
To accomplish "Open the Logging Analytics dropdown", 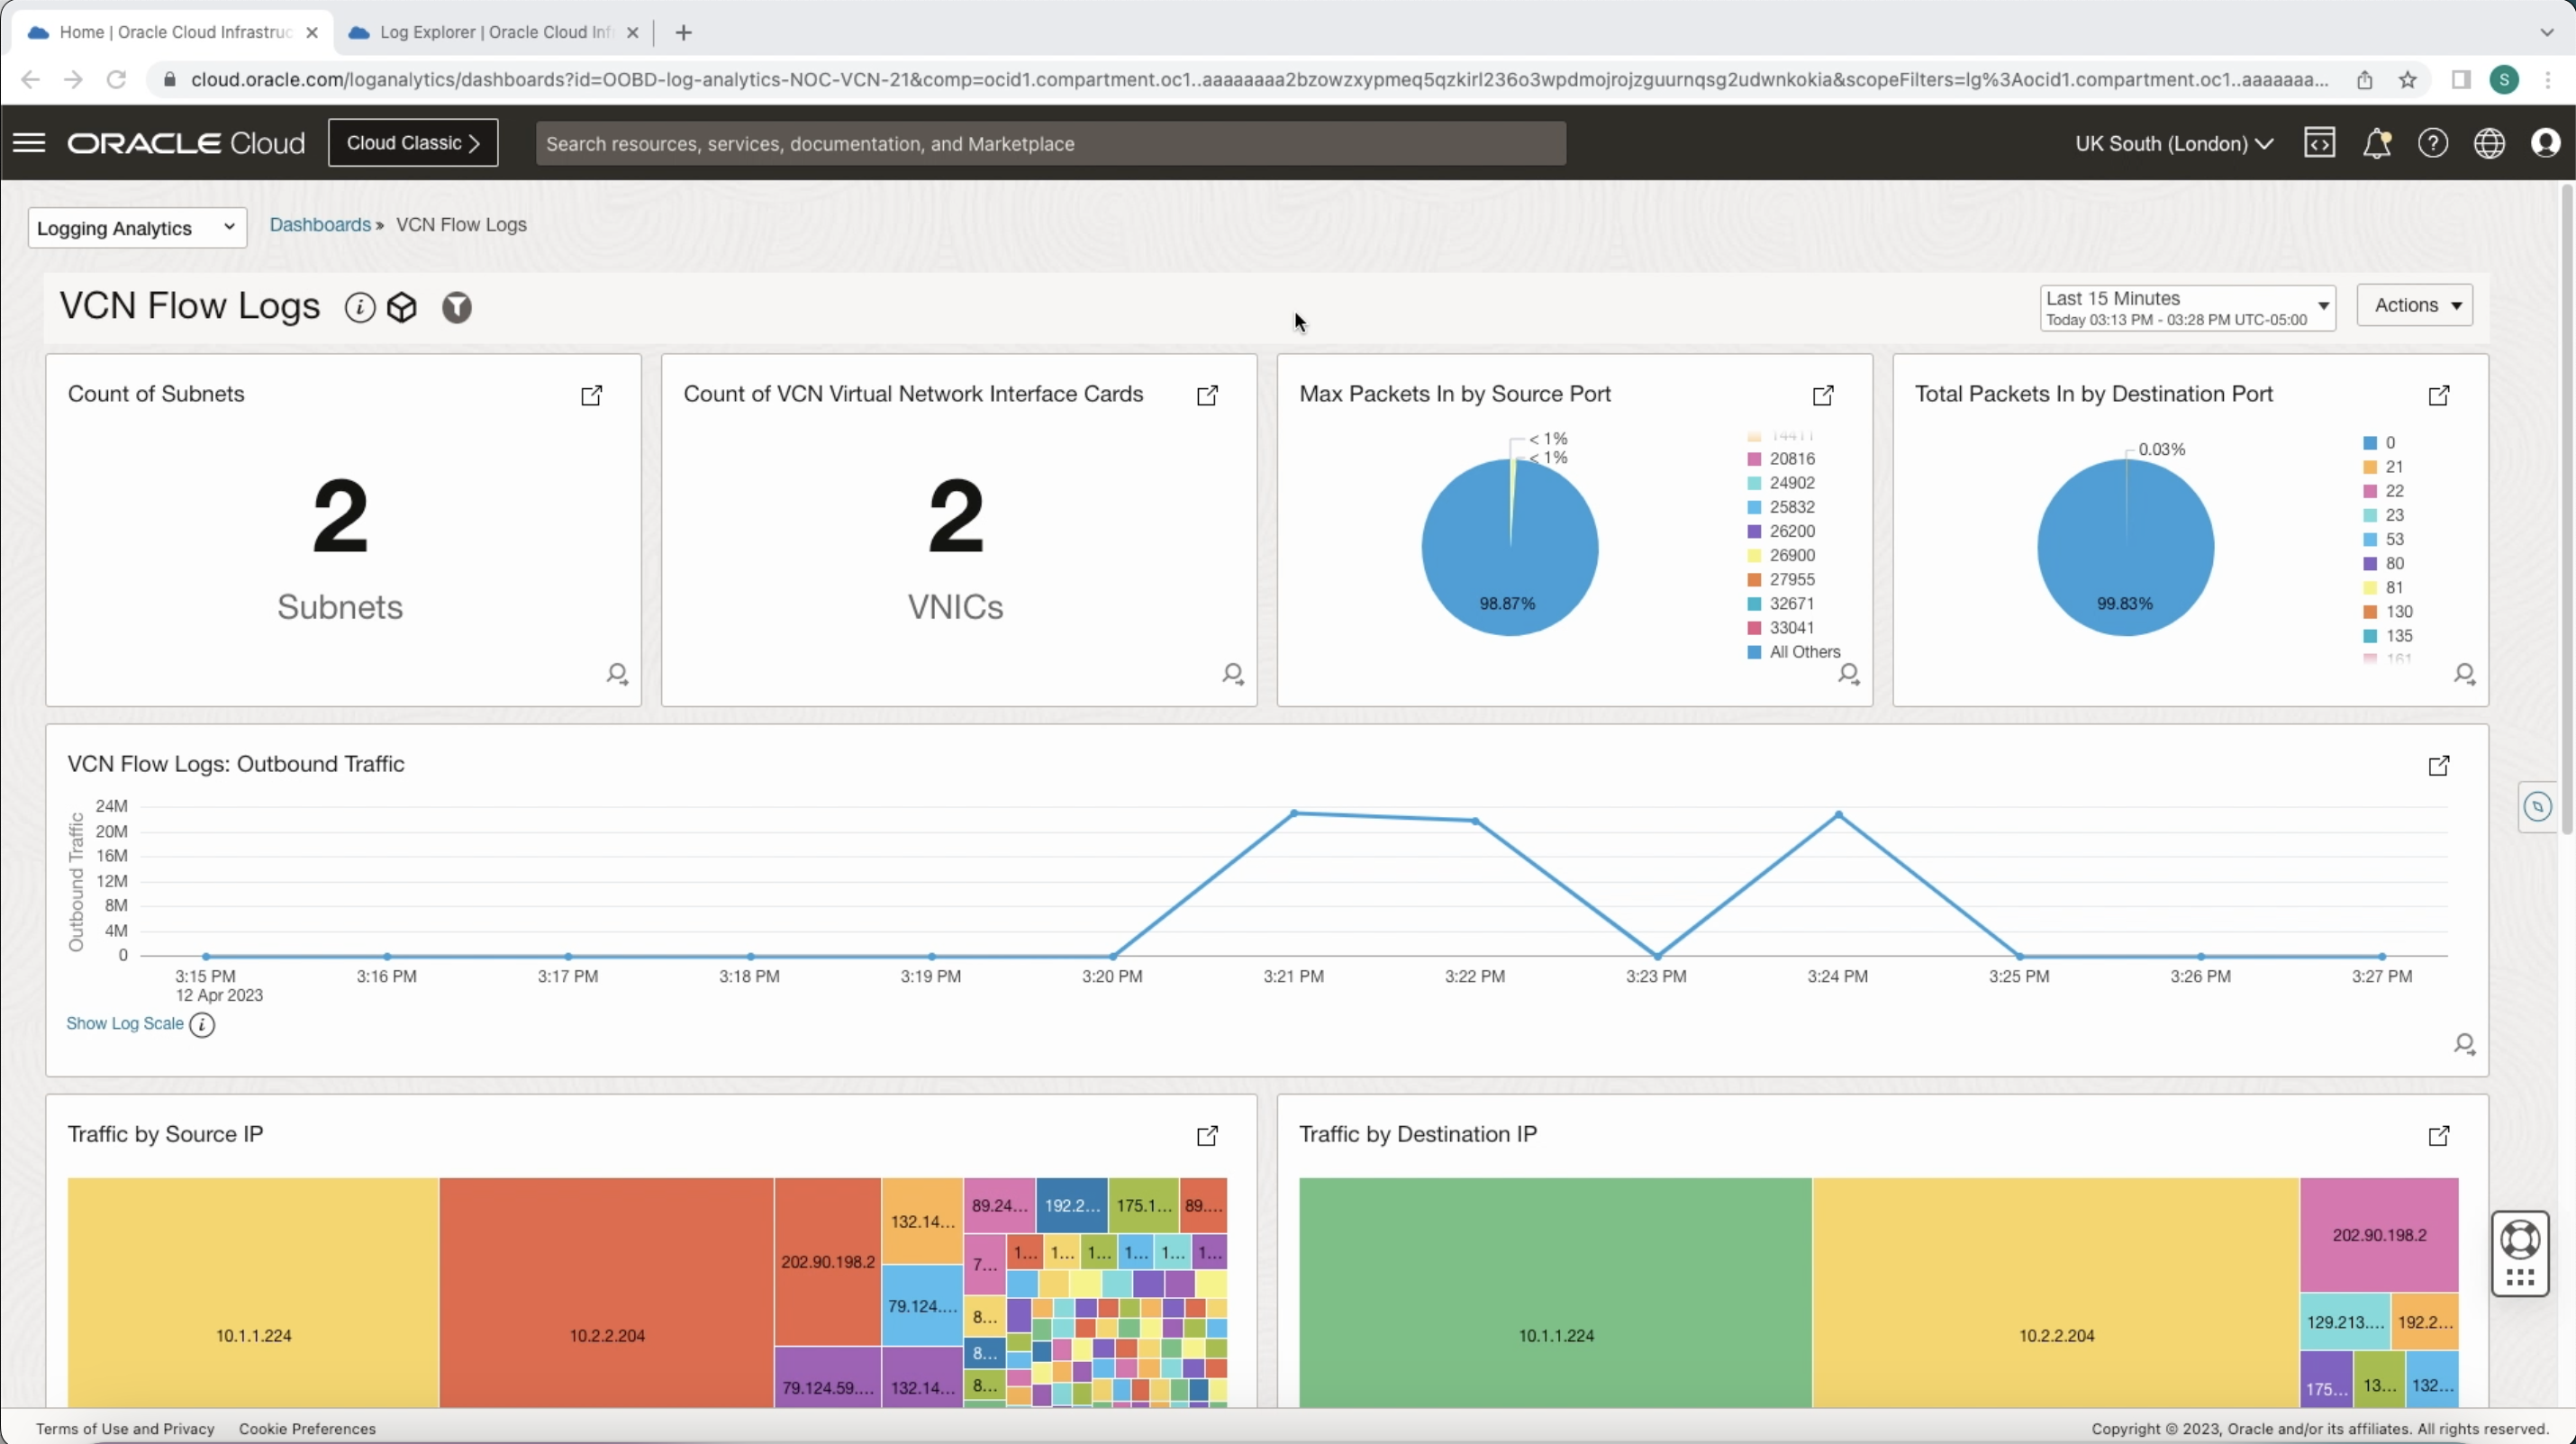I will (x=136, y=227).
